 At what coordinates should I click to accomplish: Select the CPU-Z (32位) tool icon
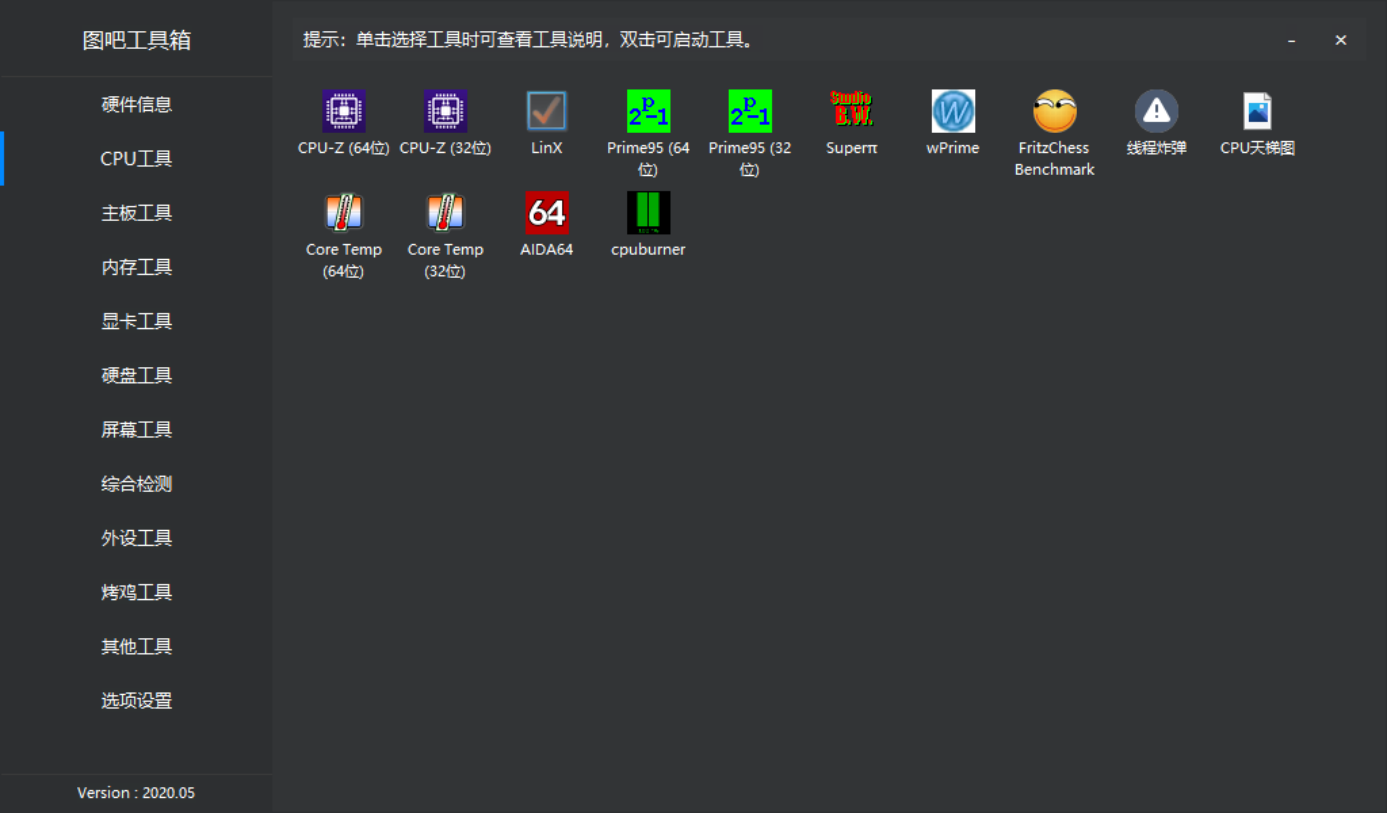[x=445, y=111]
